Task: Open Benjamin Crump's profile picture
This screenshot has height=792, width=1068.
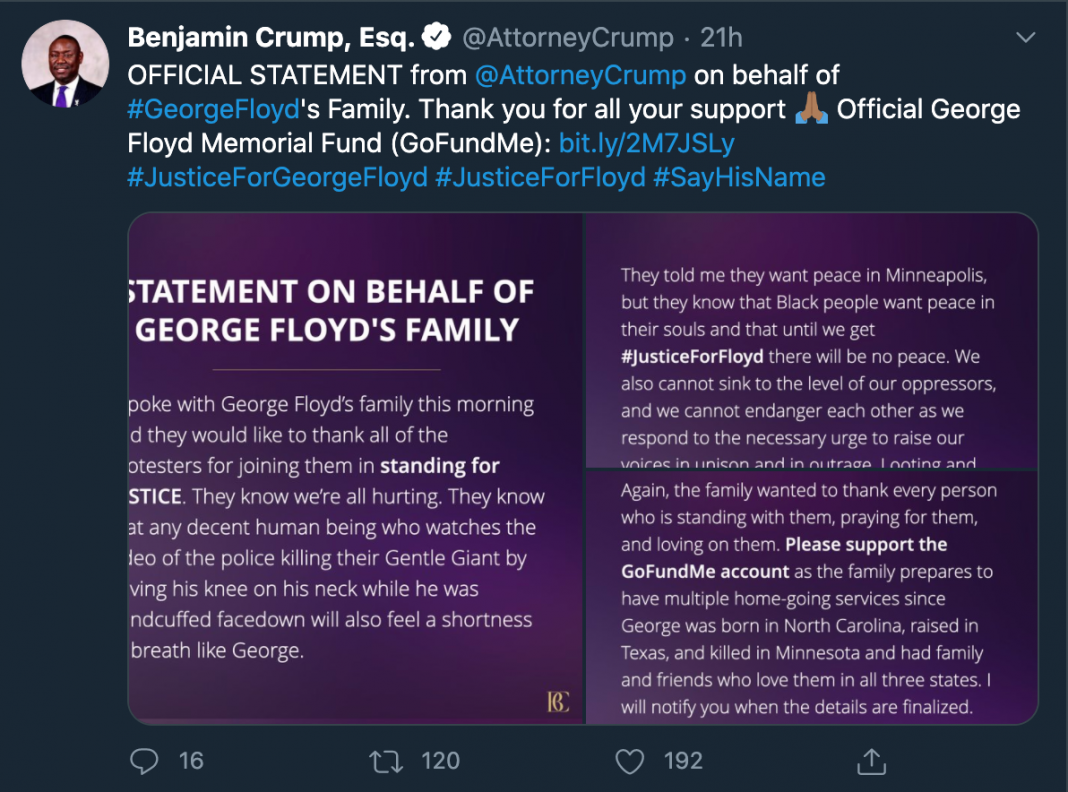Action: (x=64, y=63)
